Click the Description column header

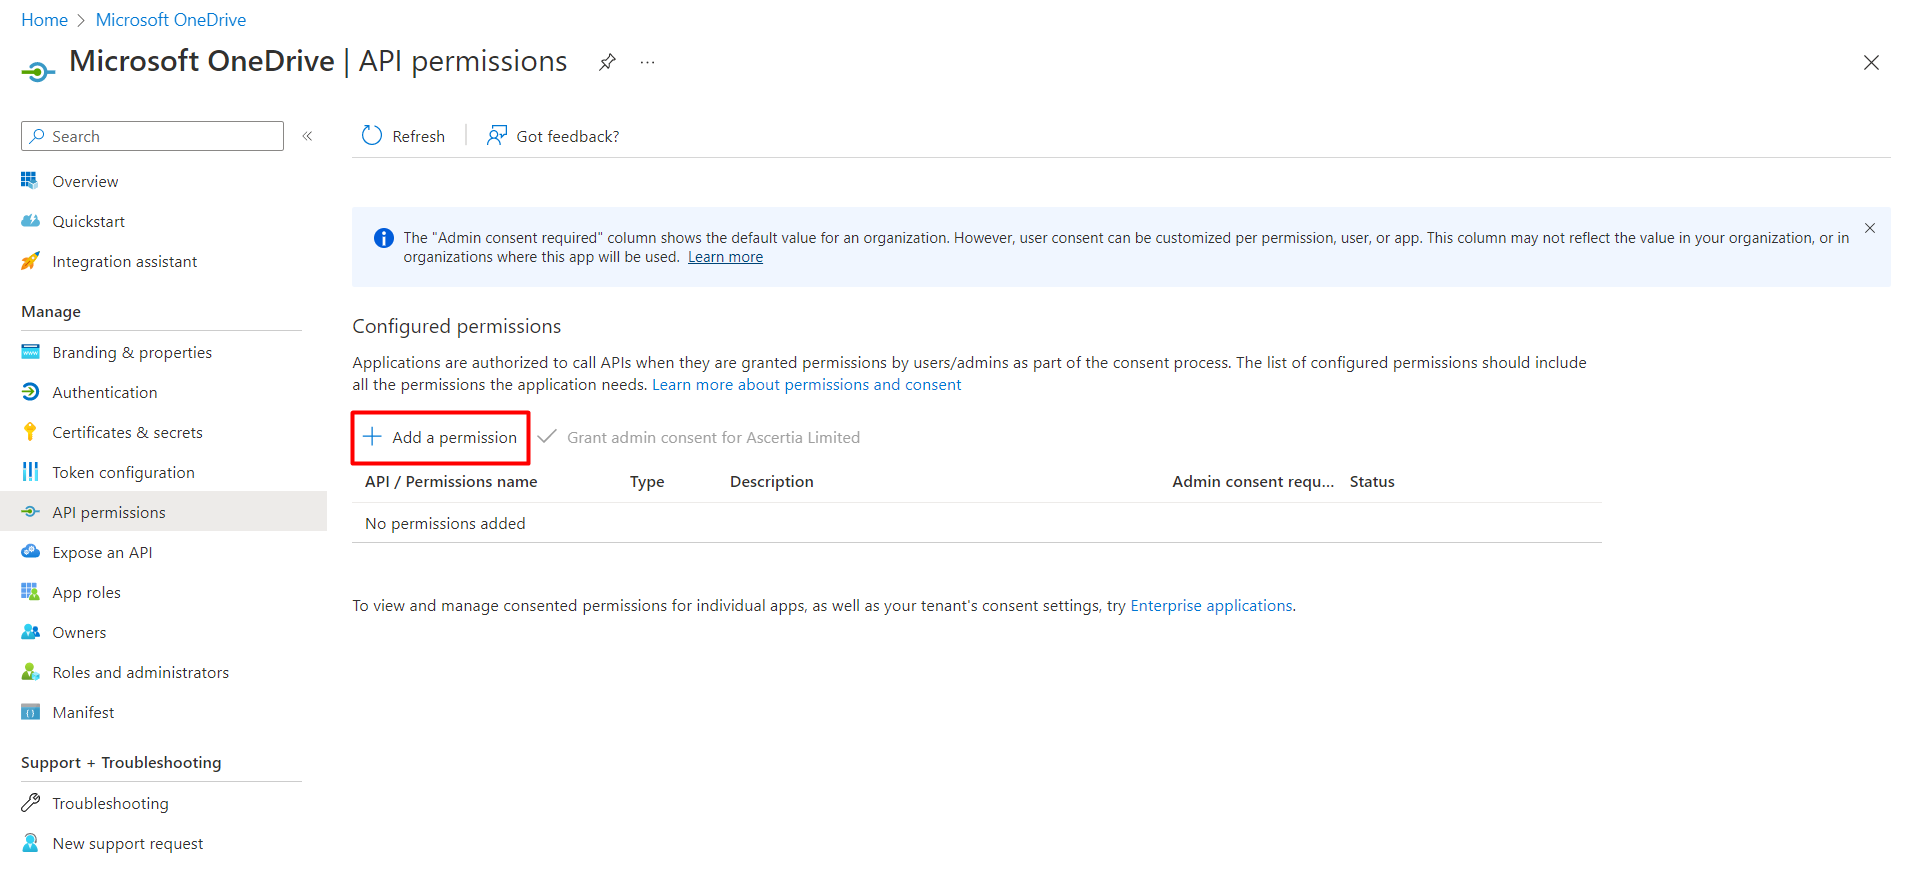(x=771, y=481)
